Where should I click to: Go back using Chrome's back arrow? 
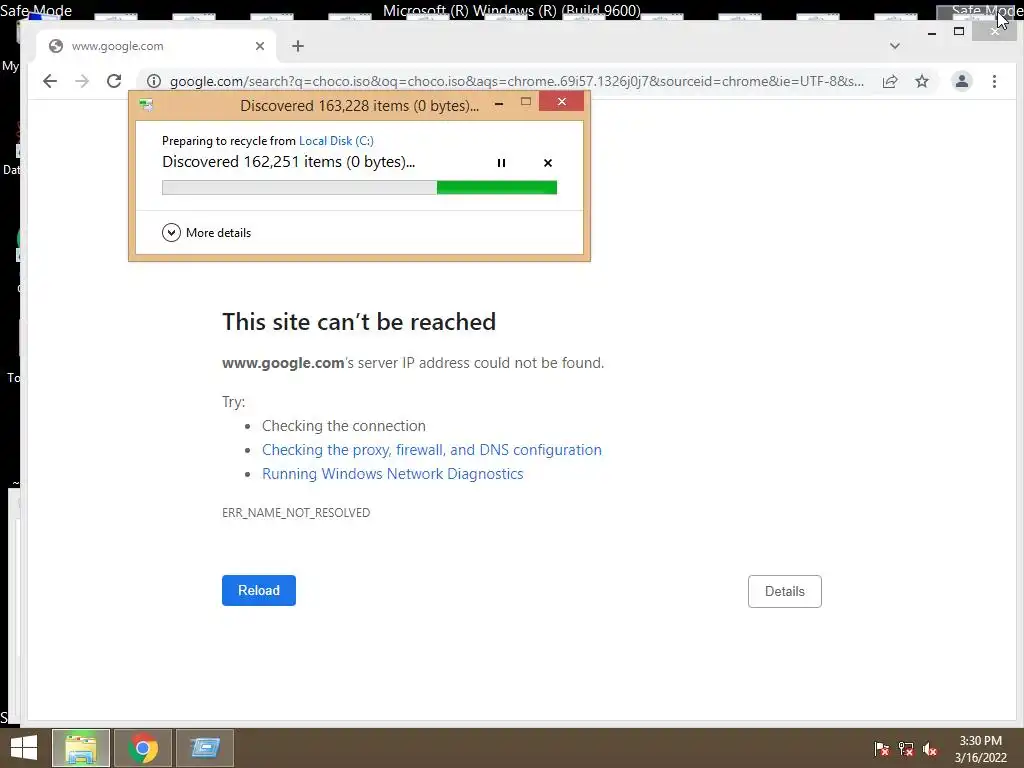(50, 81)
